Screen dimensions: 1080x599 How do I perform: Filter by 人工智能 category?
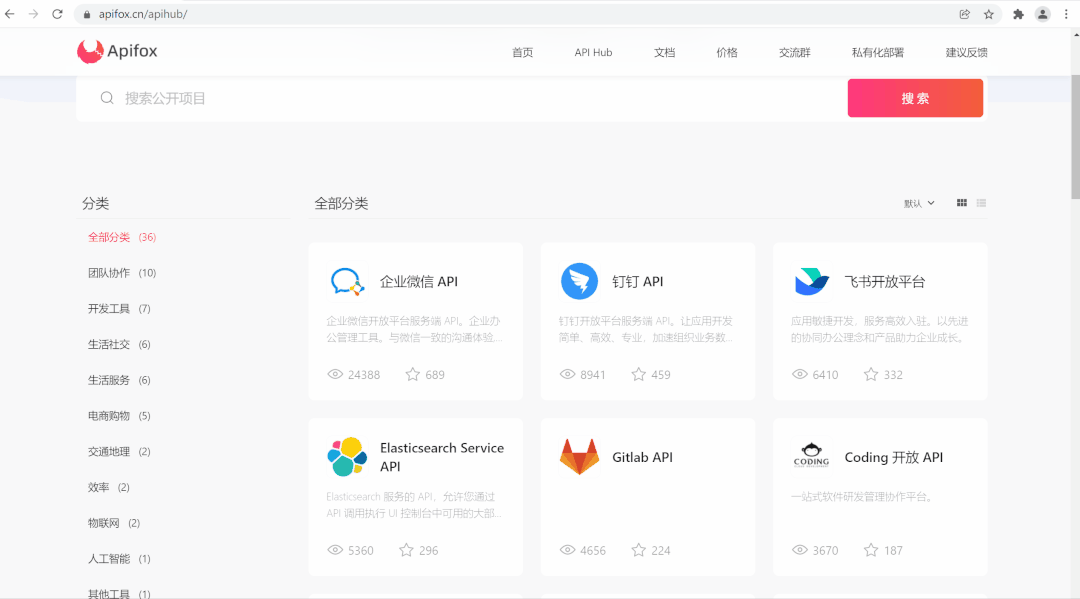tap(119, 559)
